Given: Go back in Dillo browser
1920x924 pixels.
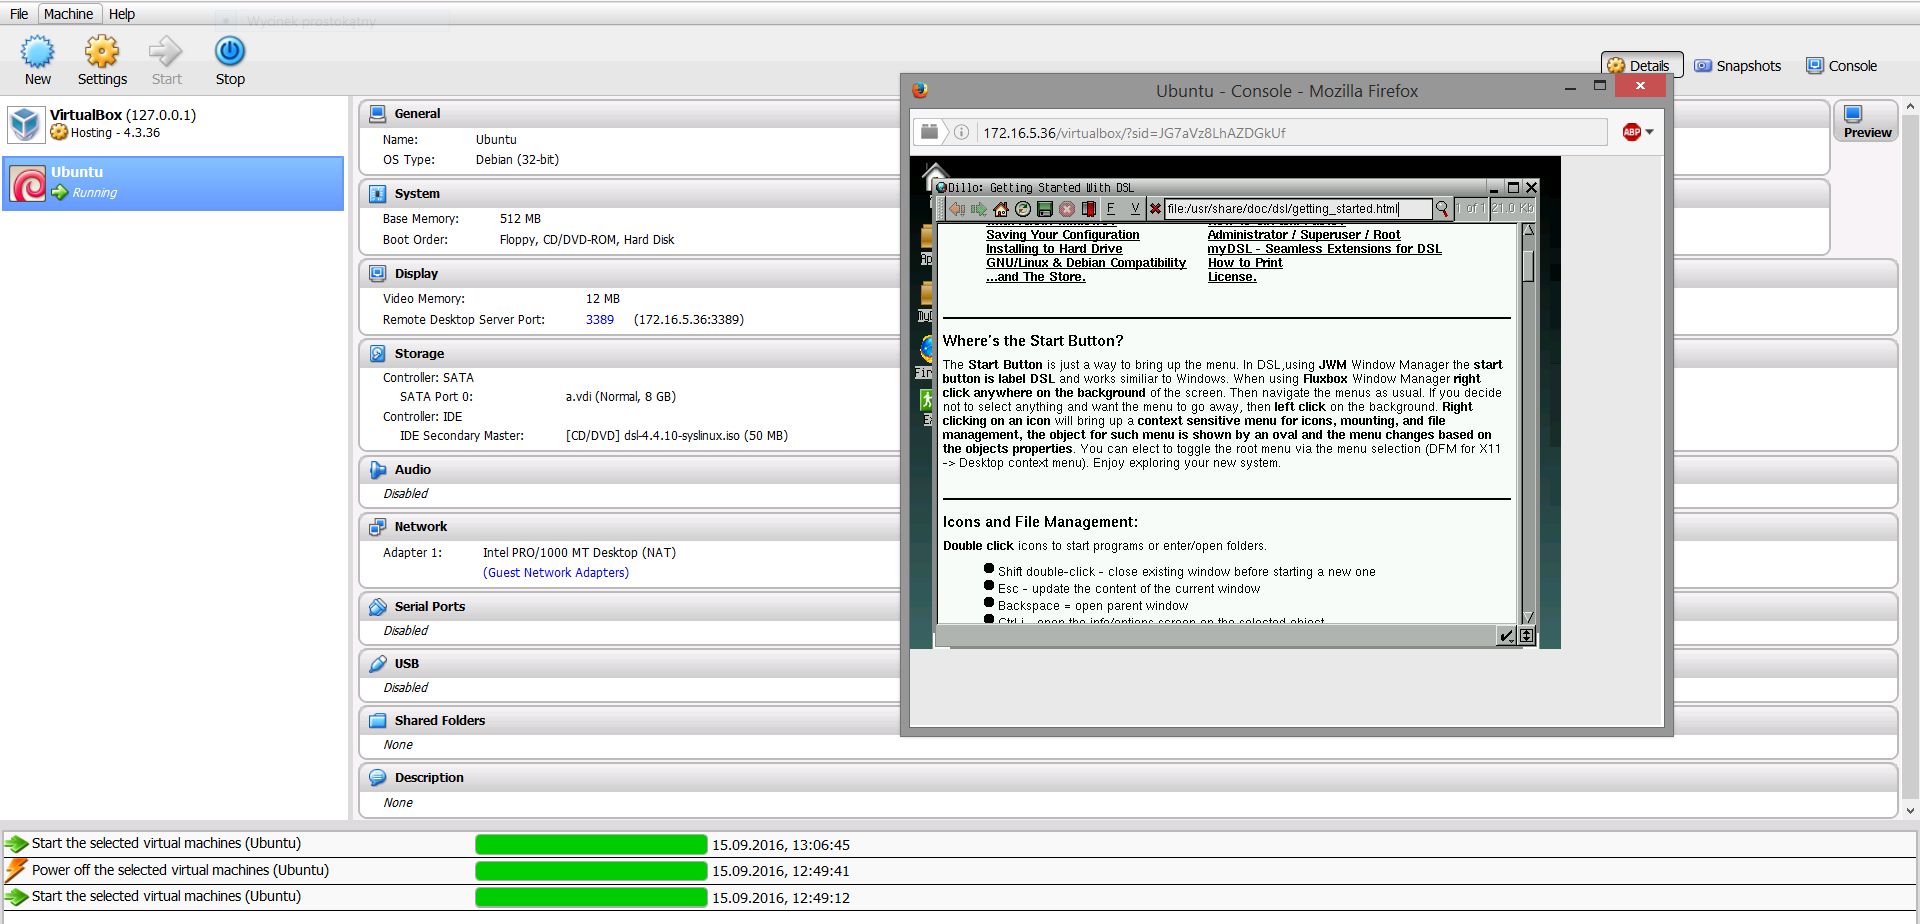Looking at the screenshot, I should [958, 209].
